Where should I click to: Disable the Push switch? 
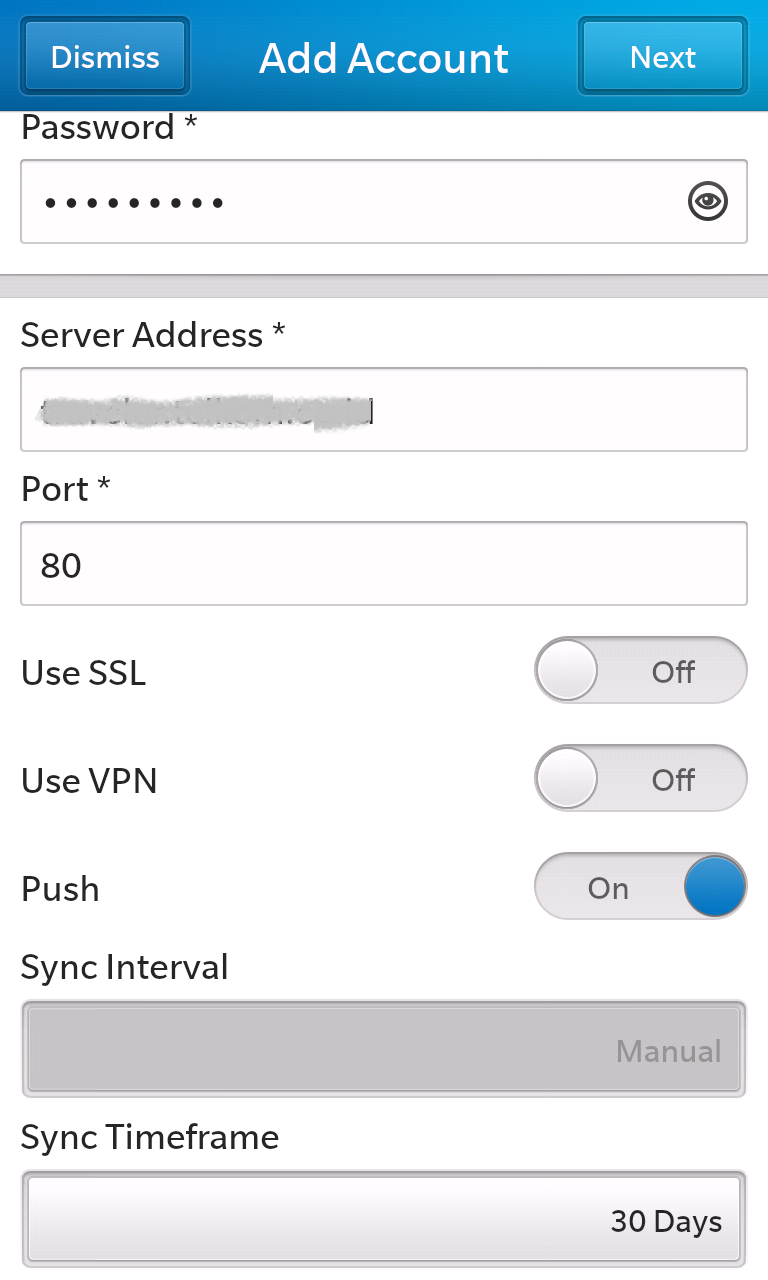641,887
